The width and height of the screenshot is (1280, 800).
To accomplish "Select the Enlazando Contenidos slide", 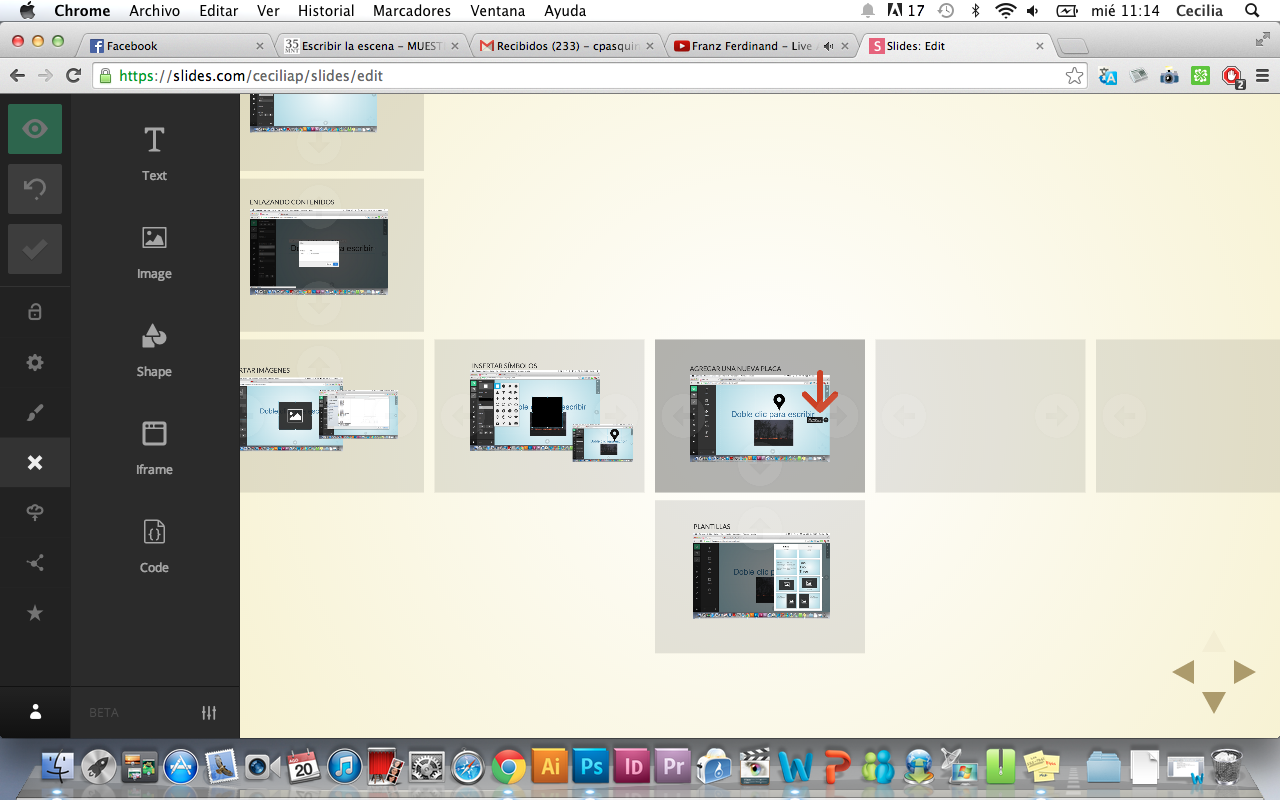I will point(332,255).
